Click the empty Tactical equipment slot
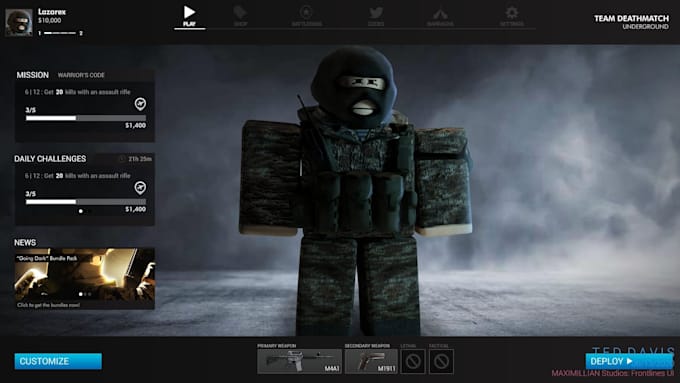Image resolution: width=680 pixels, height=383 pixels. point(441,361)
